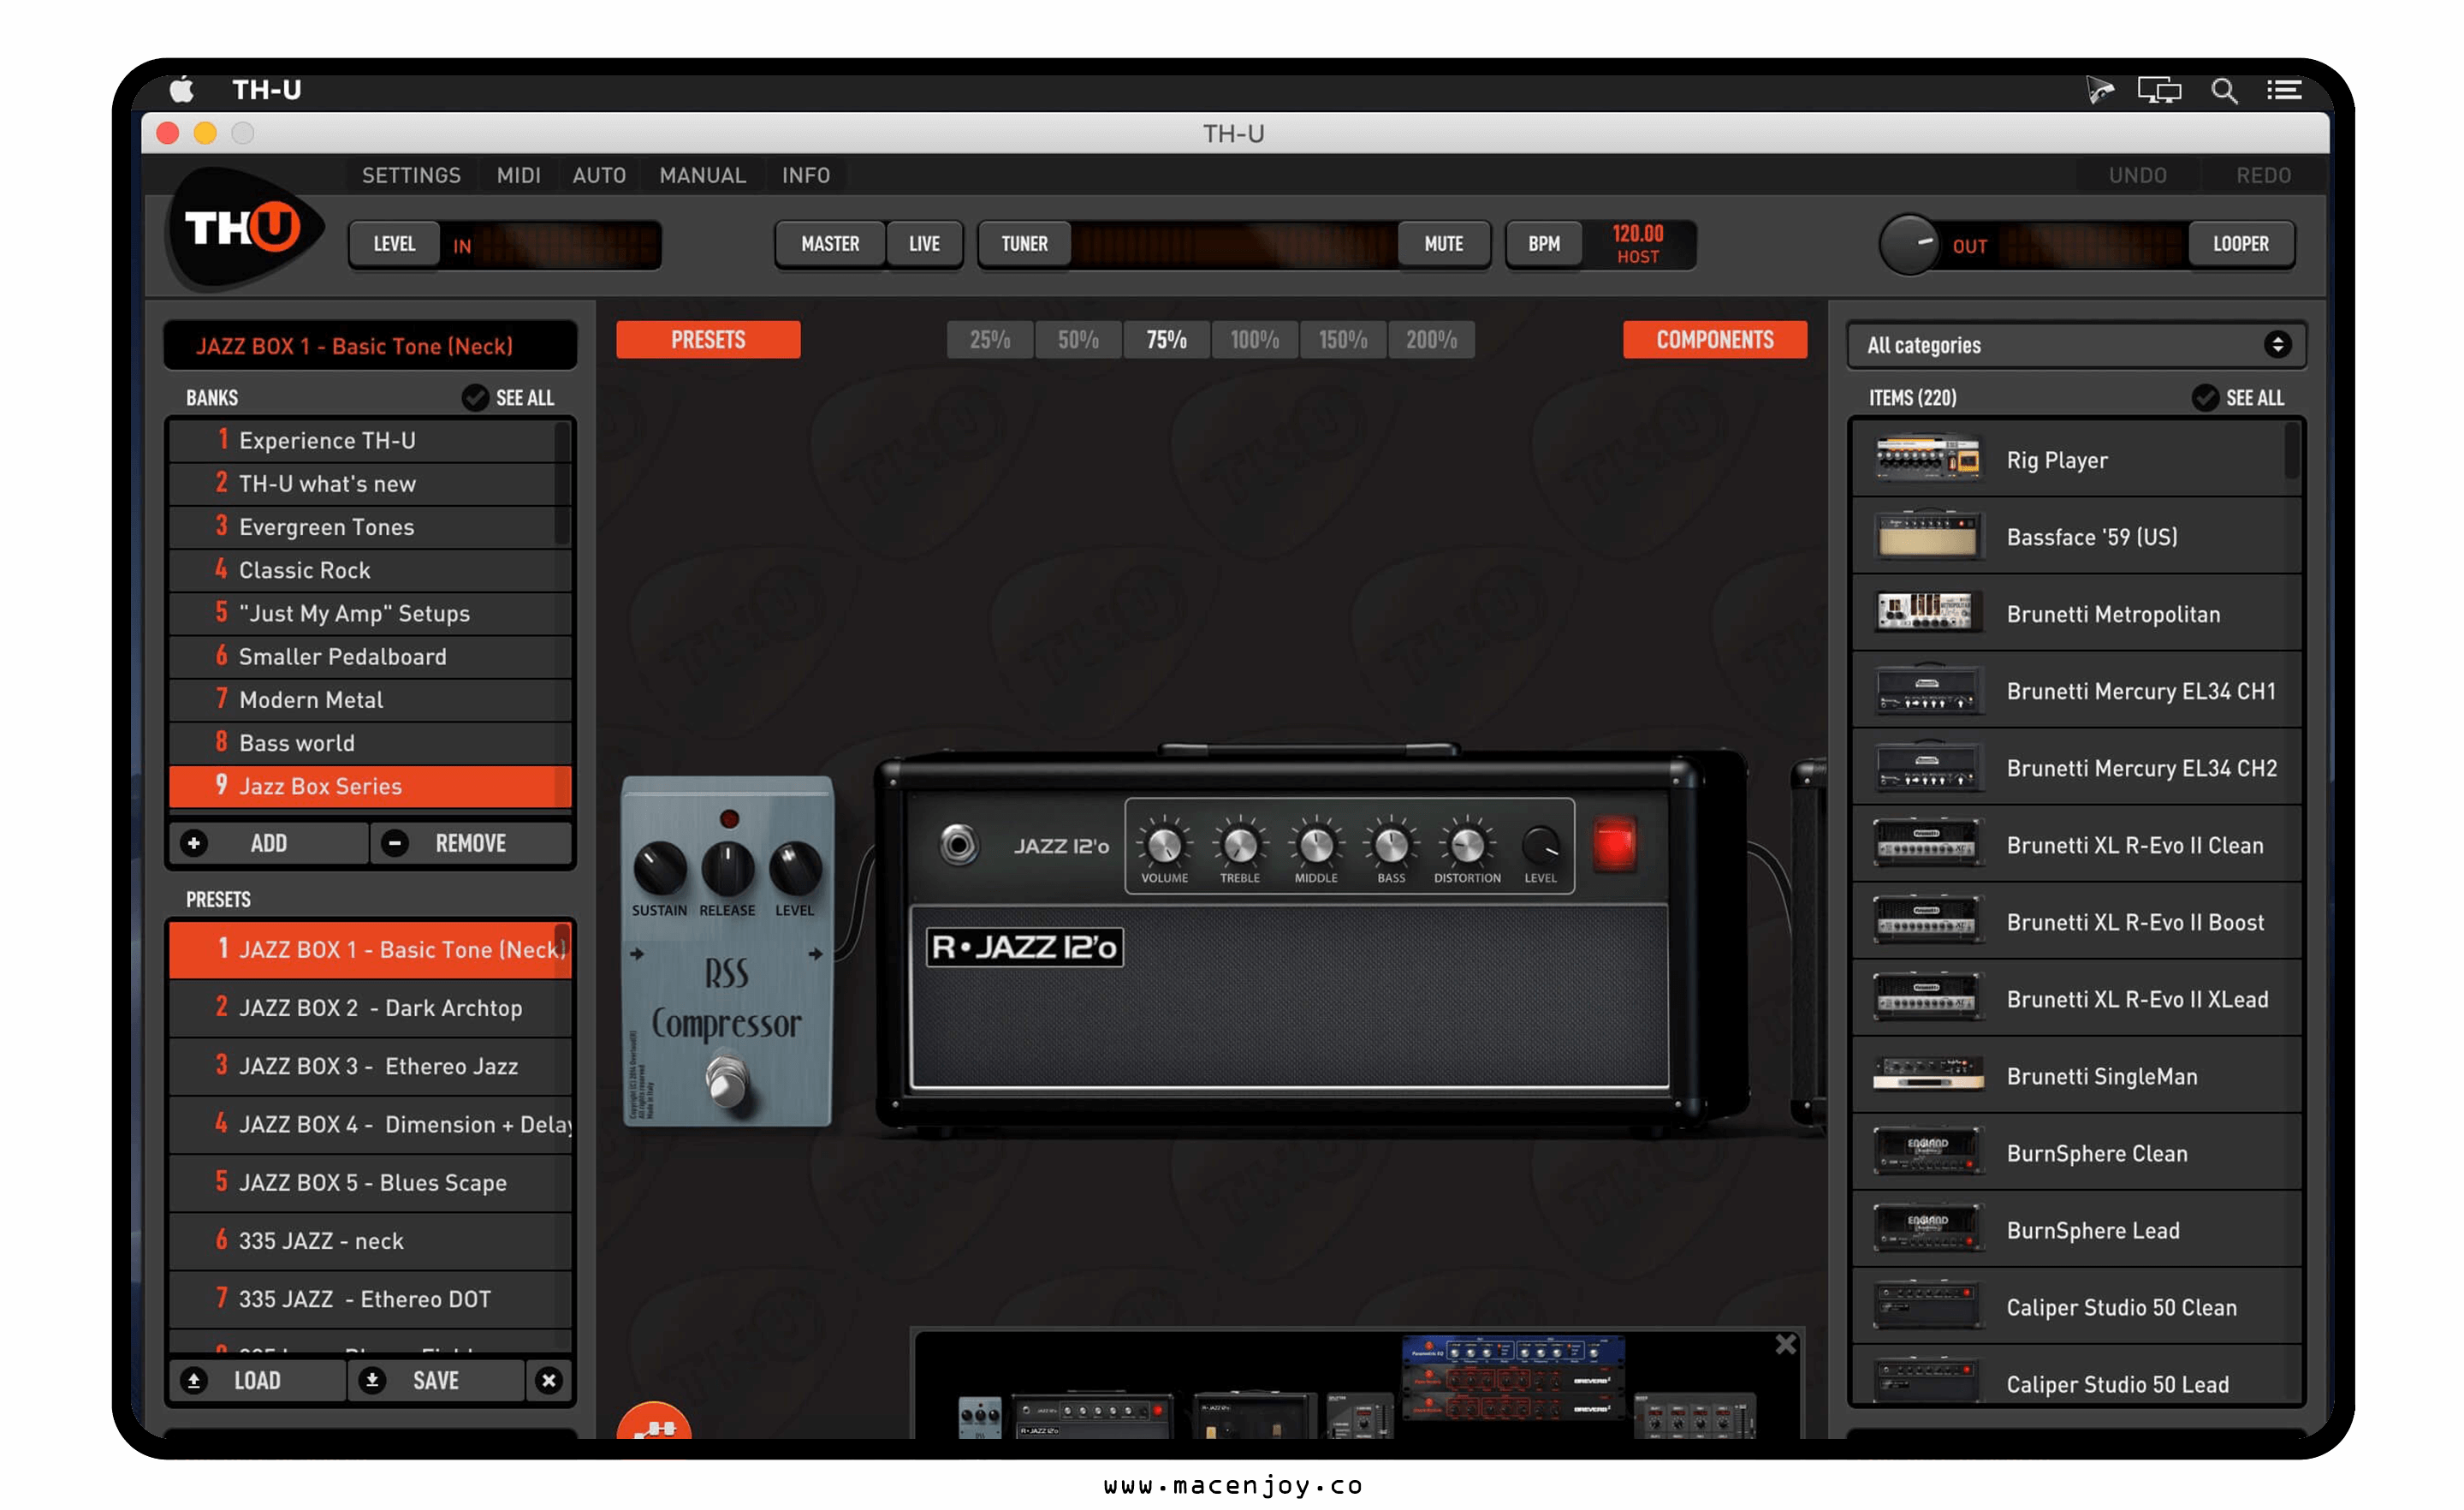
Task: Switch to the COMPONENTS view
Action: pyautogui.click(x=1715, y=340)
